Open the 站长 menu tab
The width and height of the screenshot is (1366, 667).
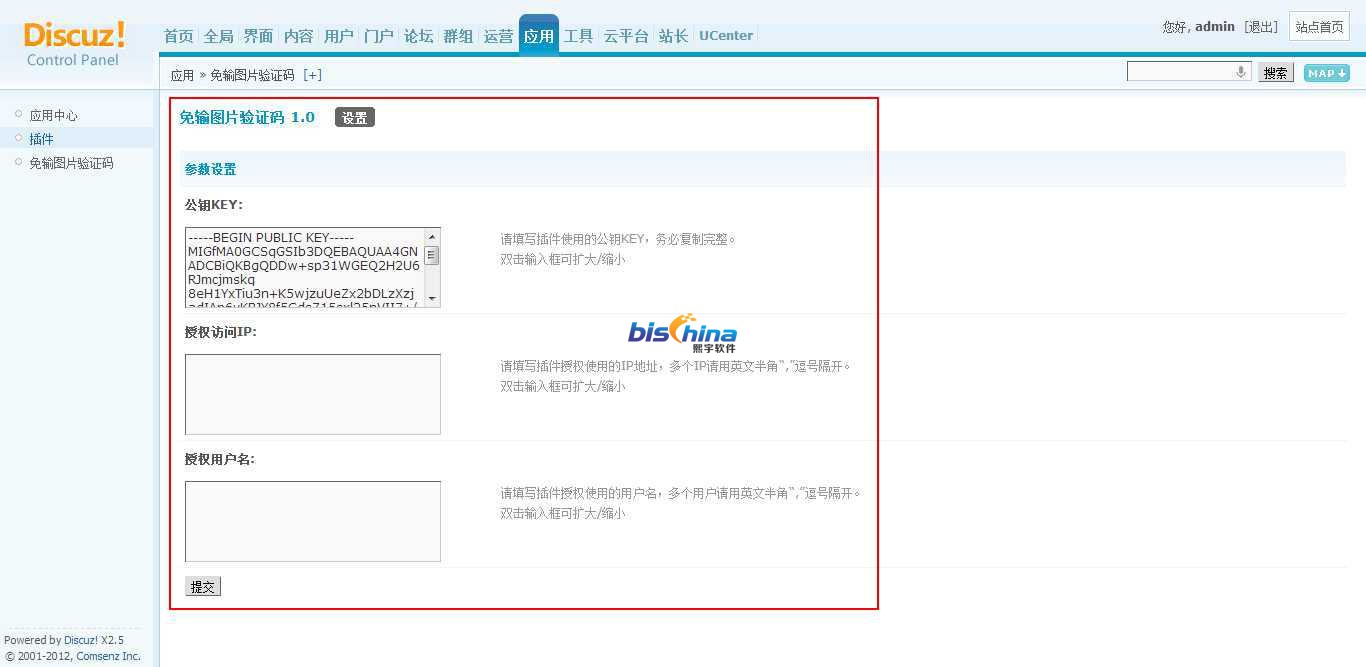(673, 36)
